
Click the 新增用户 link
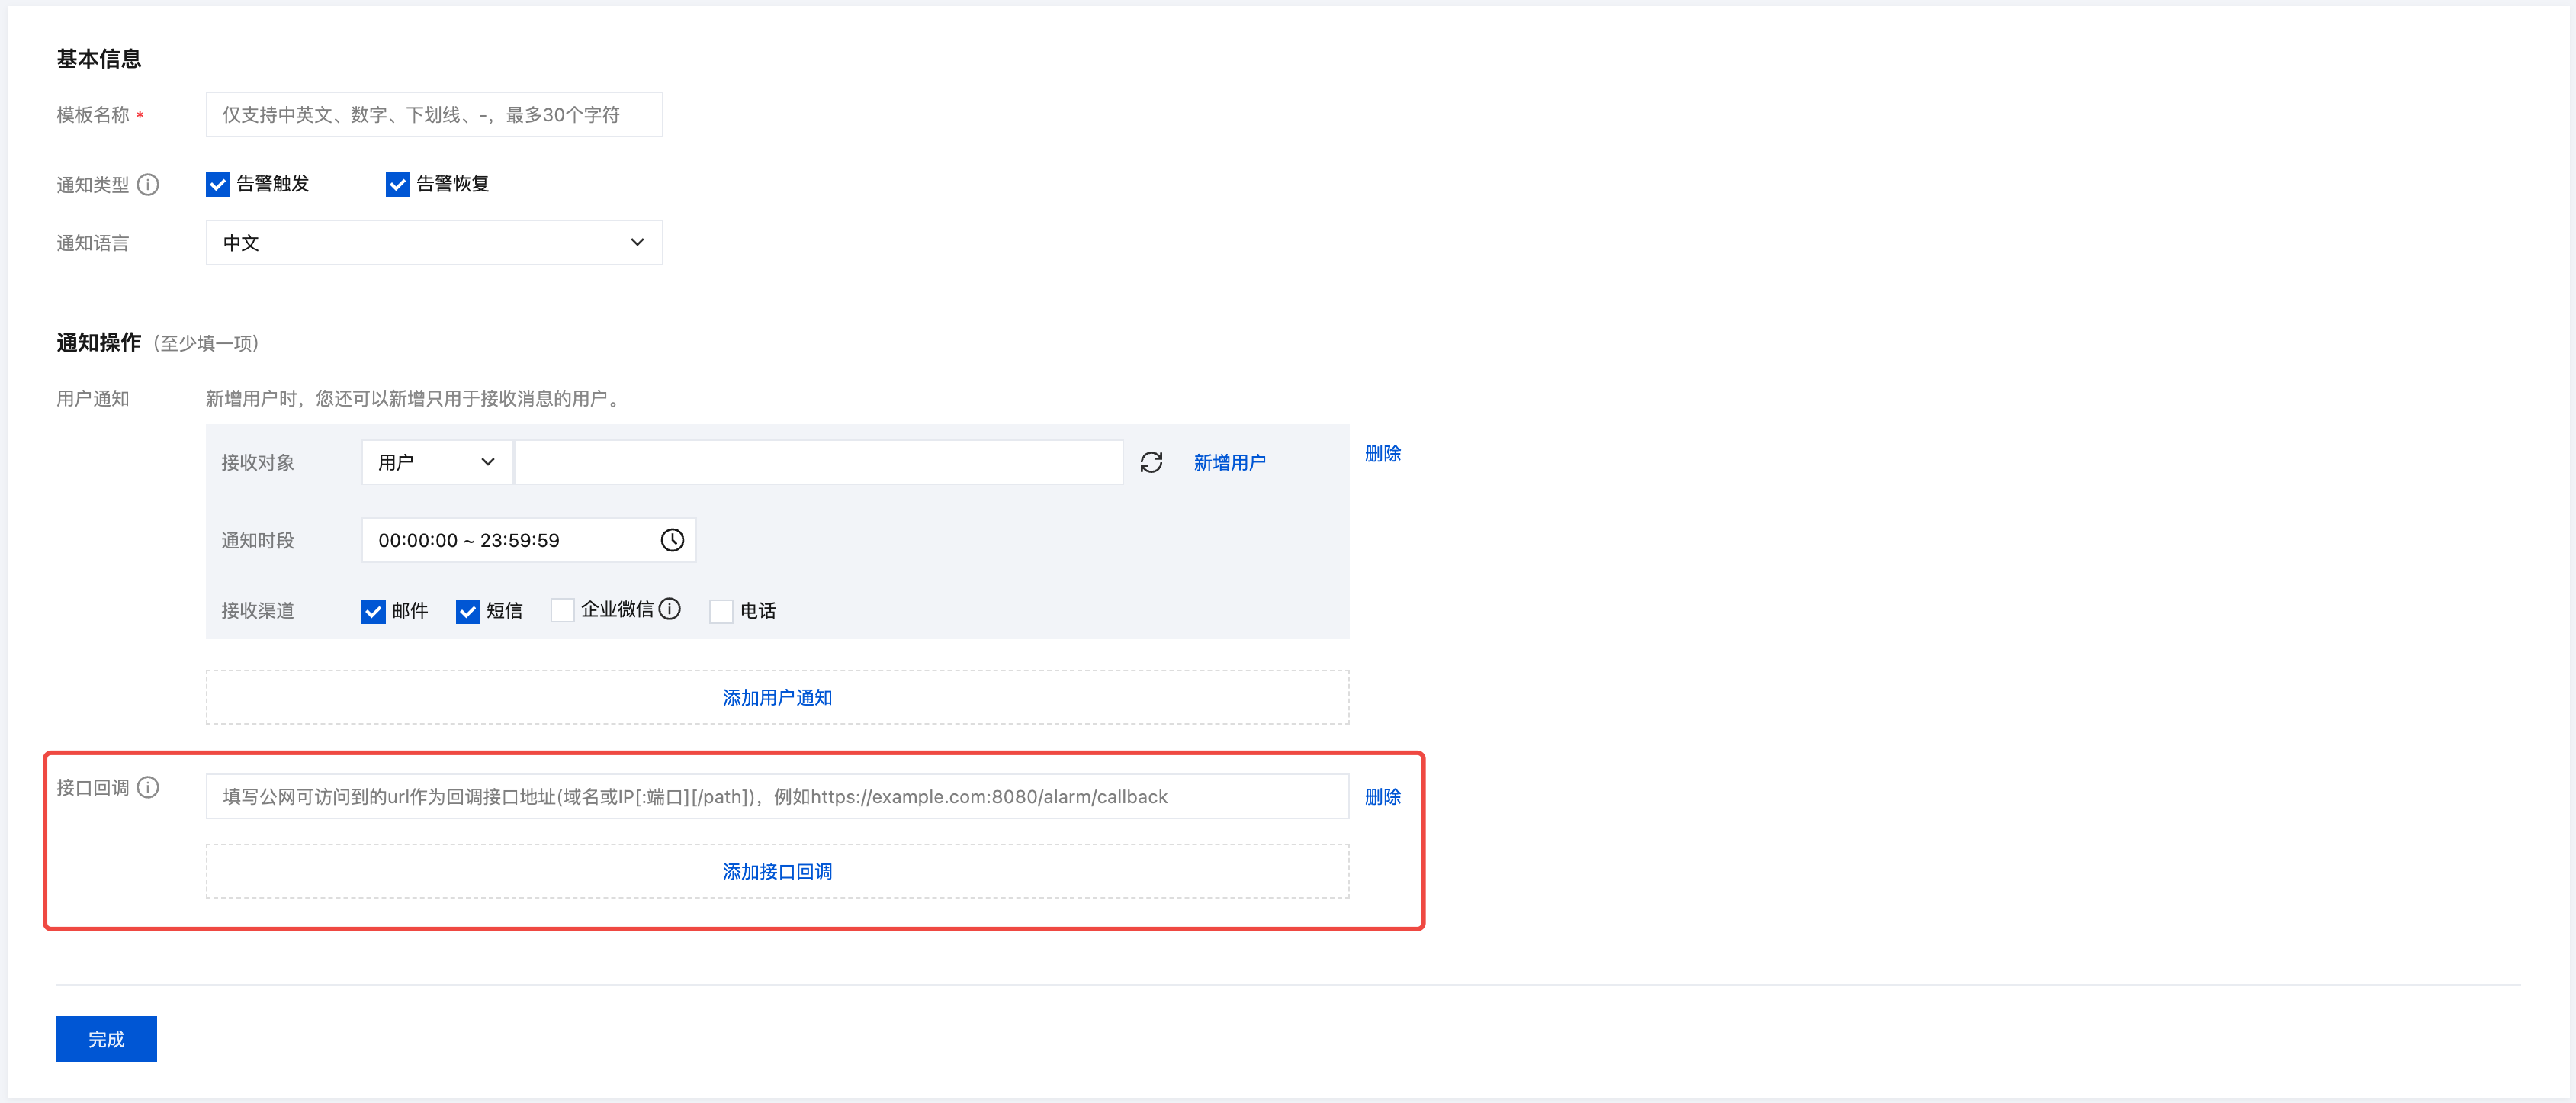point(1229,462)
